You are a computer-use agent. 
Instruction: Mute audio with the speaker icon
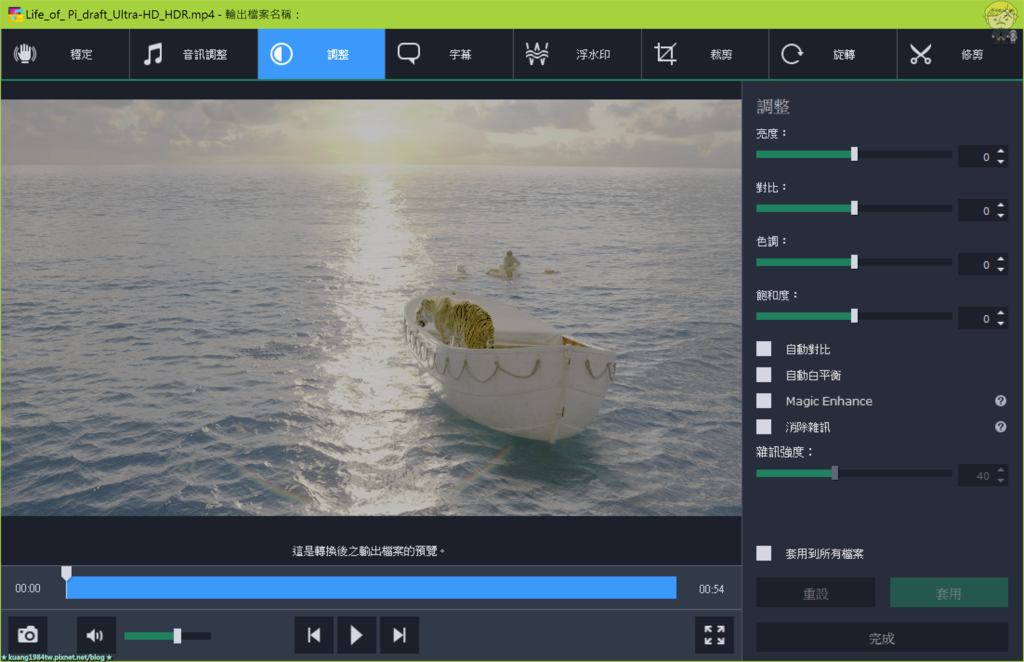(95, 635)
